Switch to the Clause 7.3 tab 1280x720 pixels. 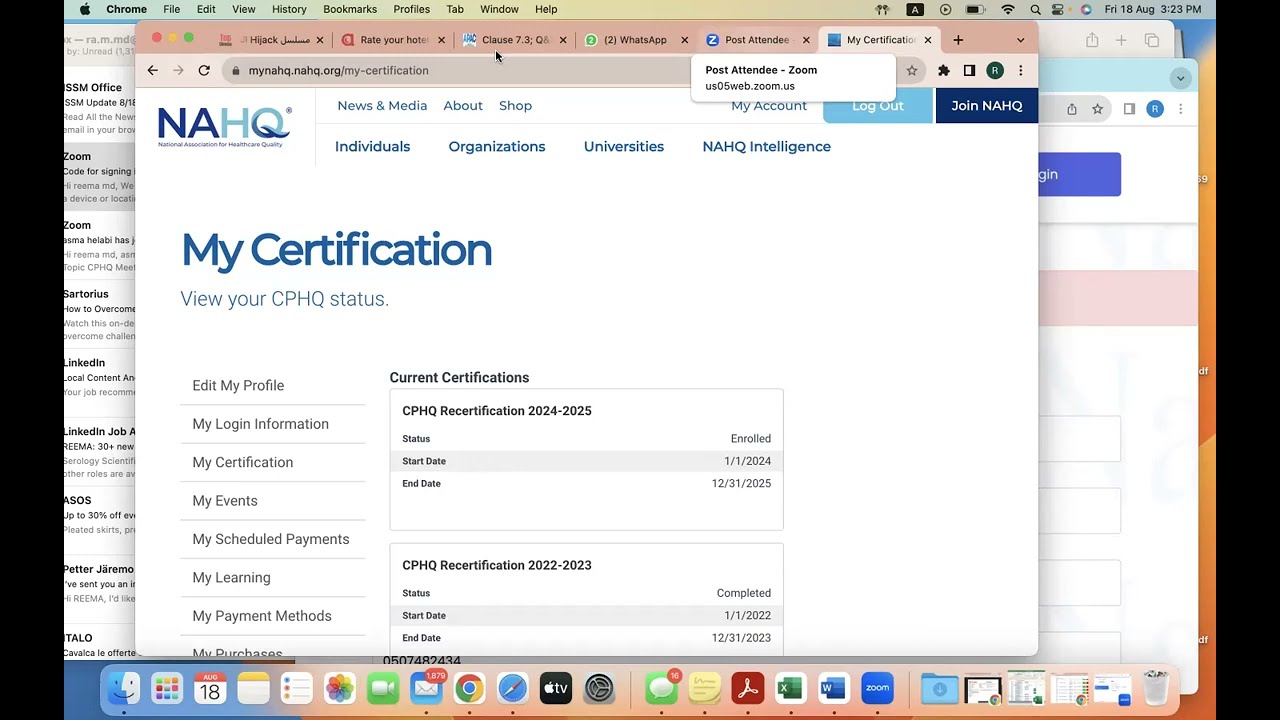(514, 40)
